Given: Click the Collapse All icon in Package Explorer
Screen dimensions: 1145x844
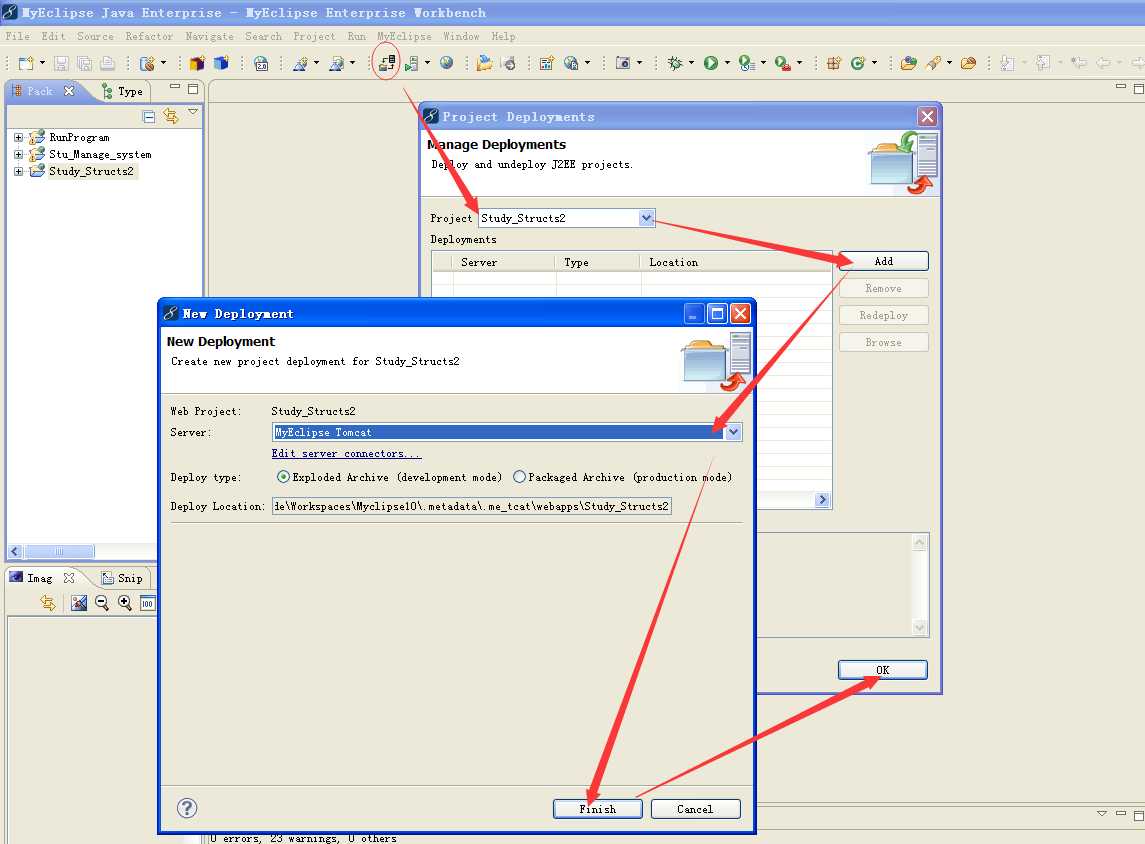Looking at the screenshot, I should [x=148, y=116].
